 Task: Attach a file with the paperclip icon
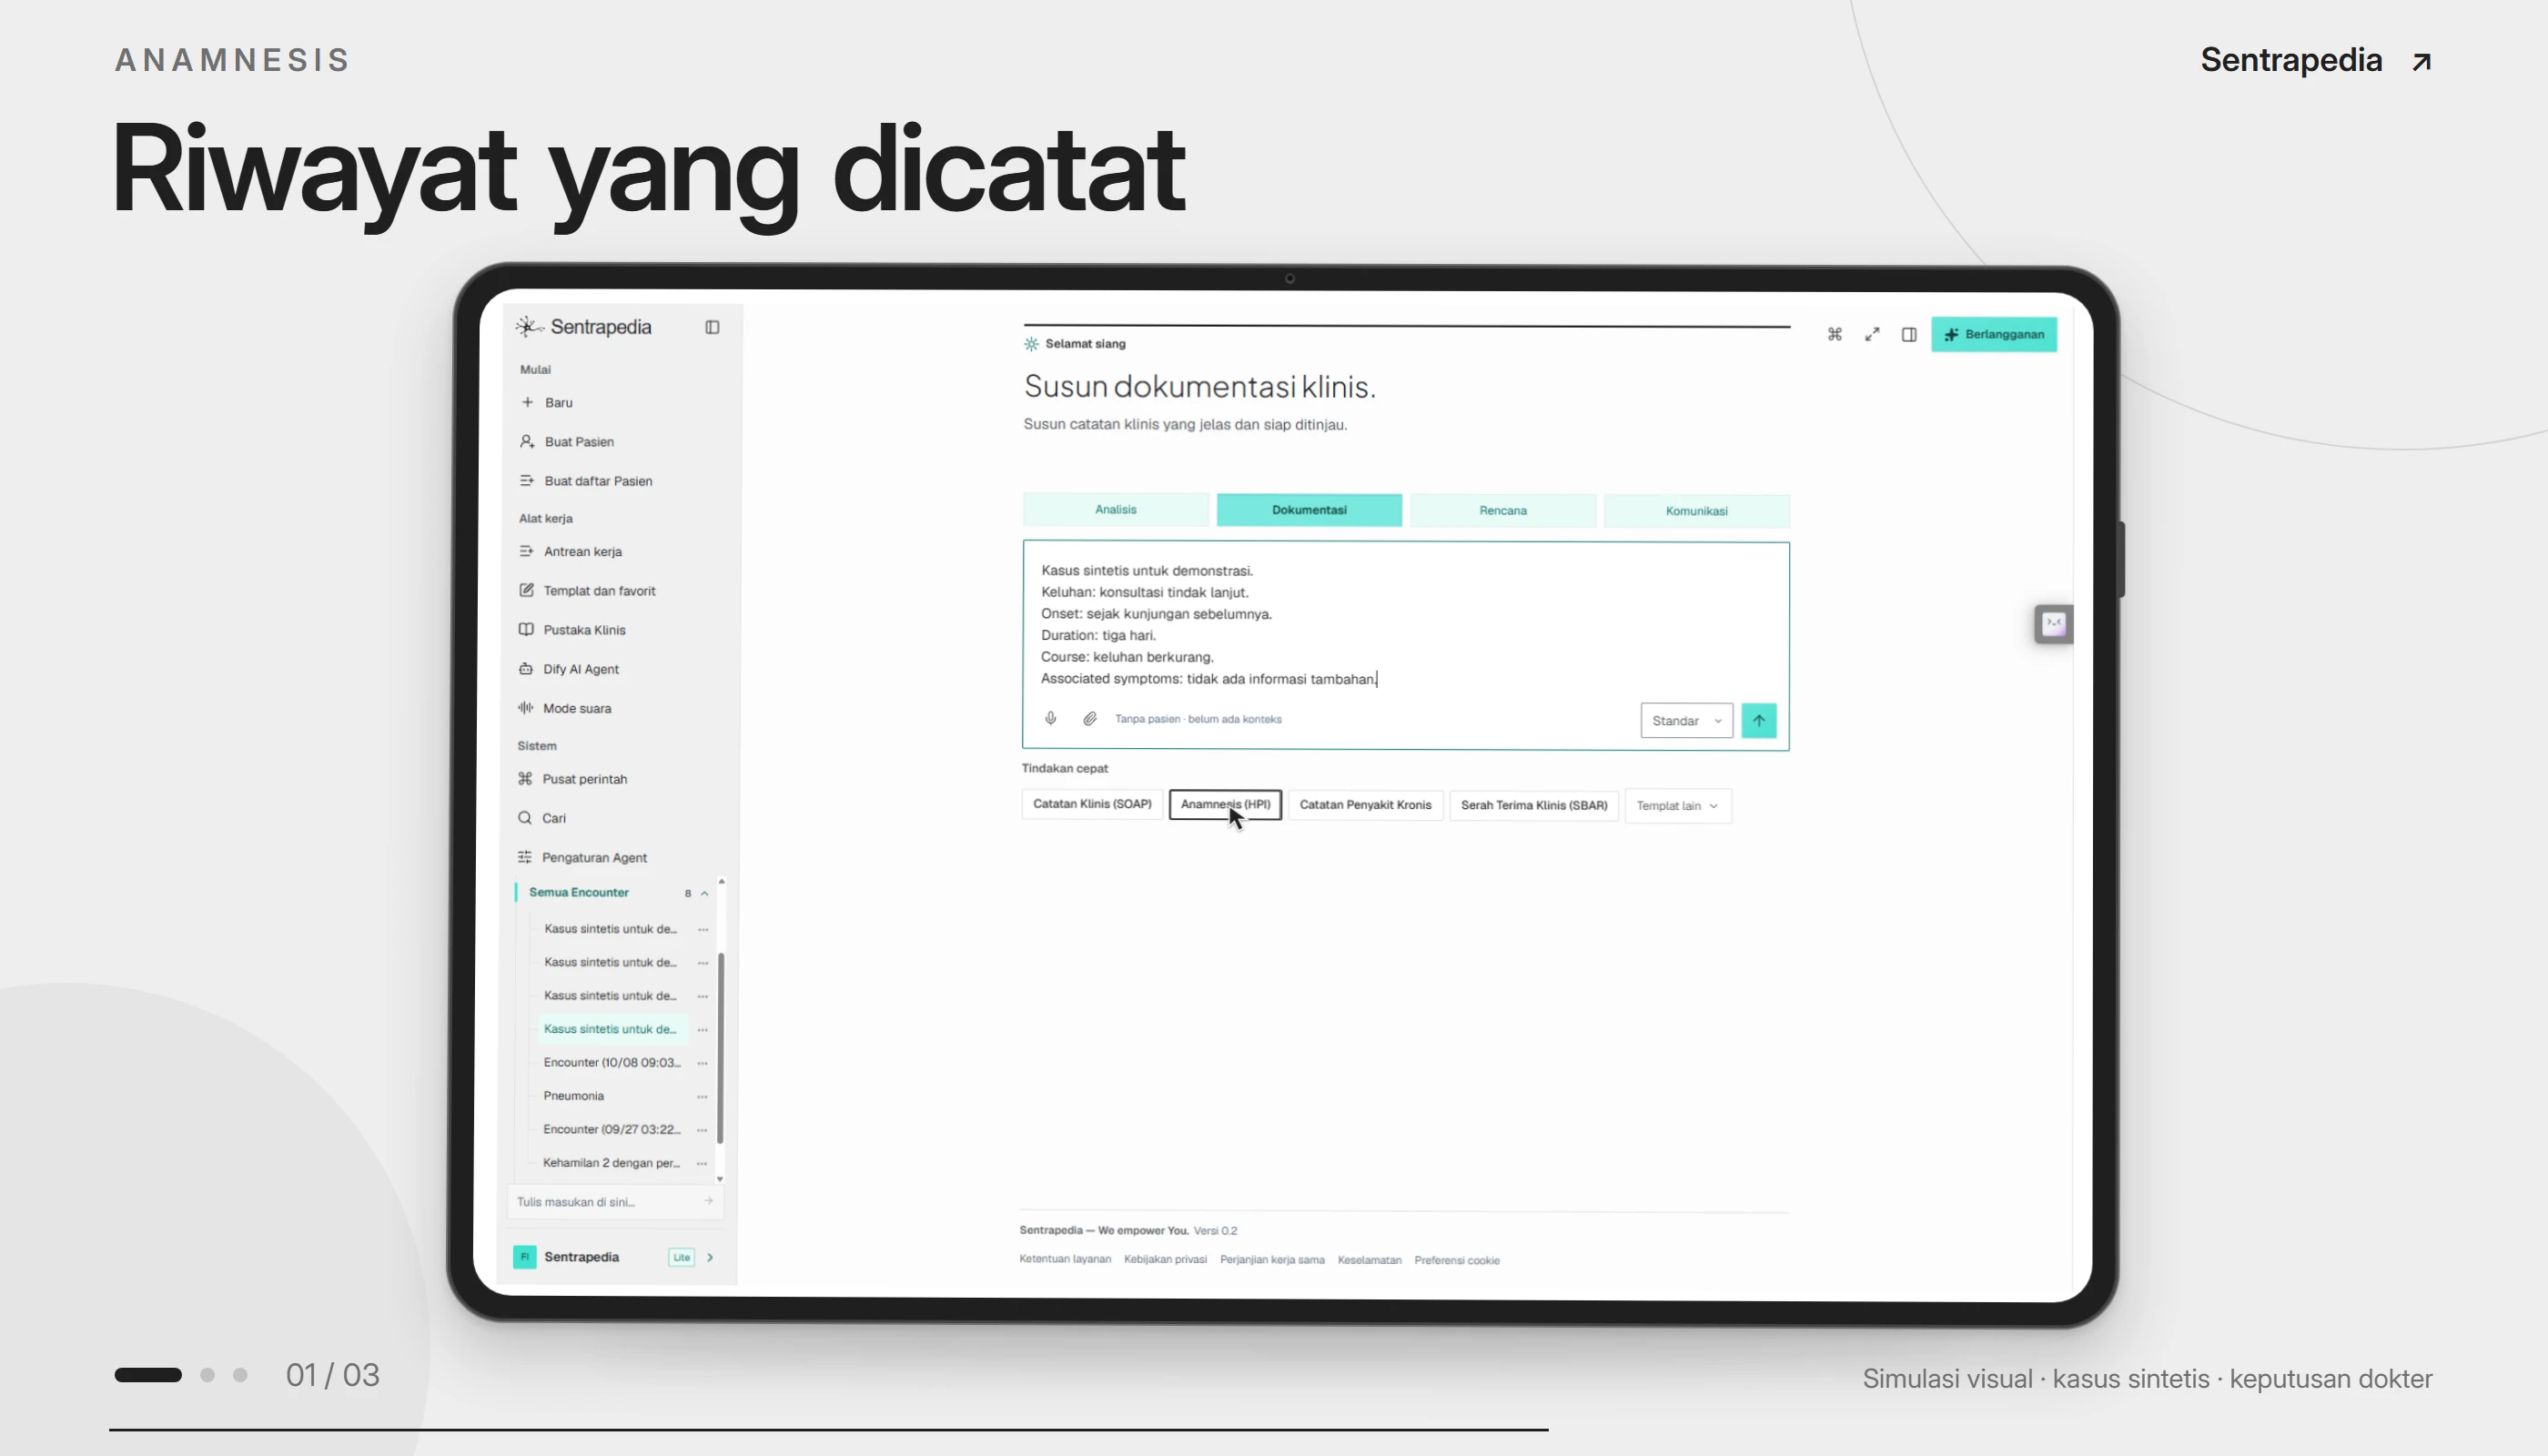pos(1090,718)
